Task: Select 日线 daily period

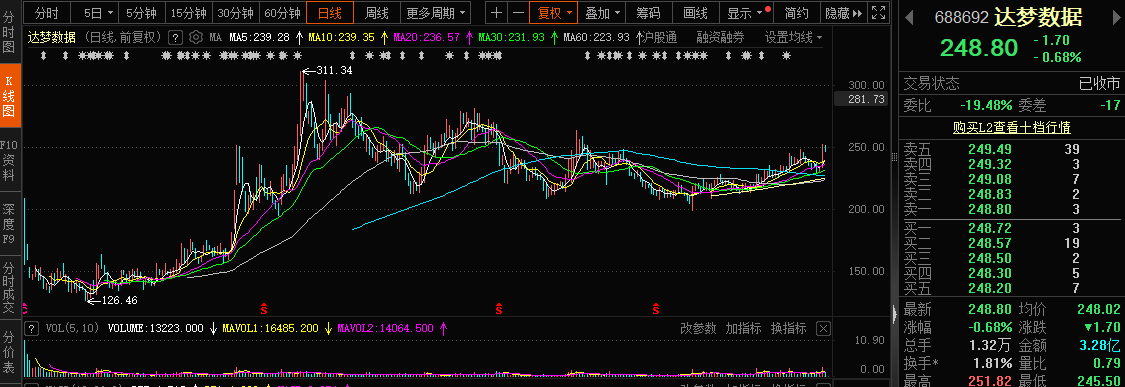Action: pyautogui.click(x=330, y=12)
